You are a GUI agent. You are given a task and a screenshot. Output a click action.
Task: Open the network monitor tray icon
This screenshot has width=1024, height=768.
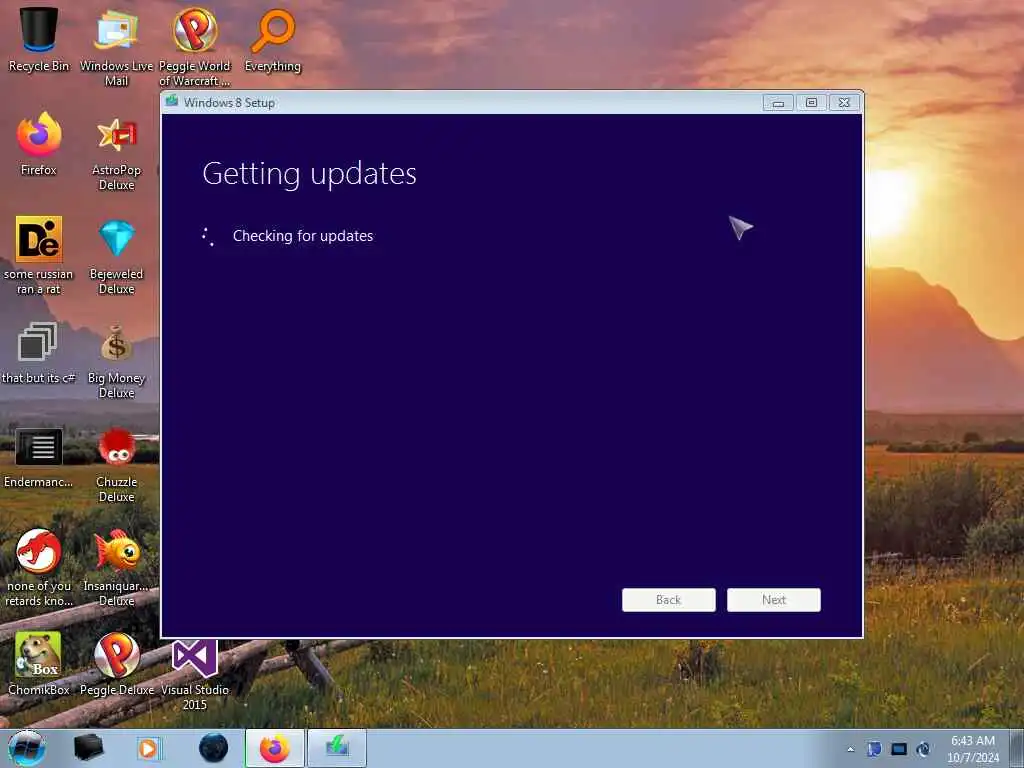point(899,749)
